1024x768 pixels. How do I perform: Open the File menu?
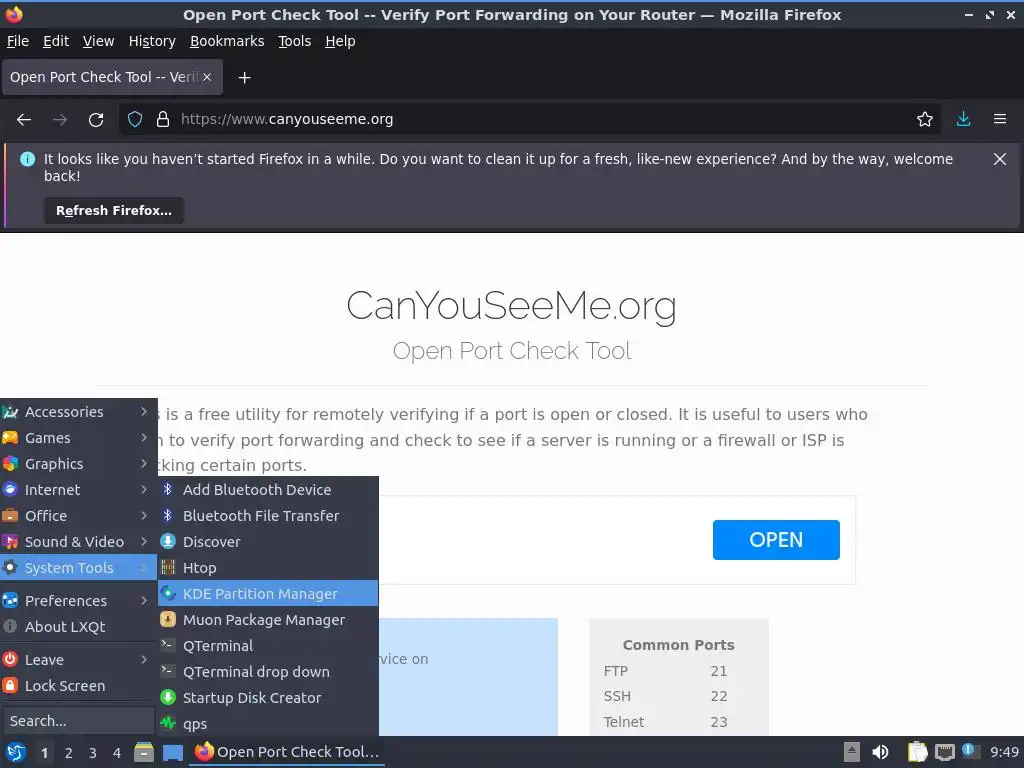pos(18,41)
